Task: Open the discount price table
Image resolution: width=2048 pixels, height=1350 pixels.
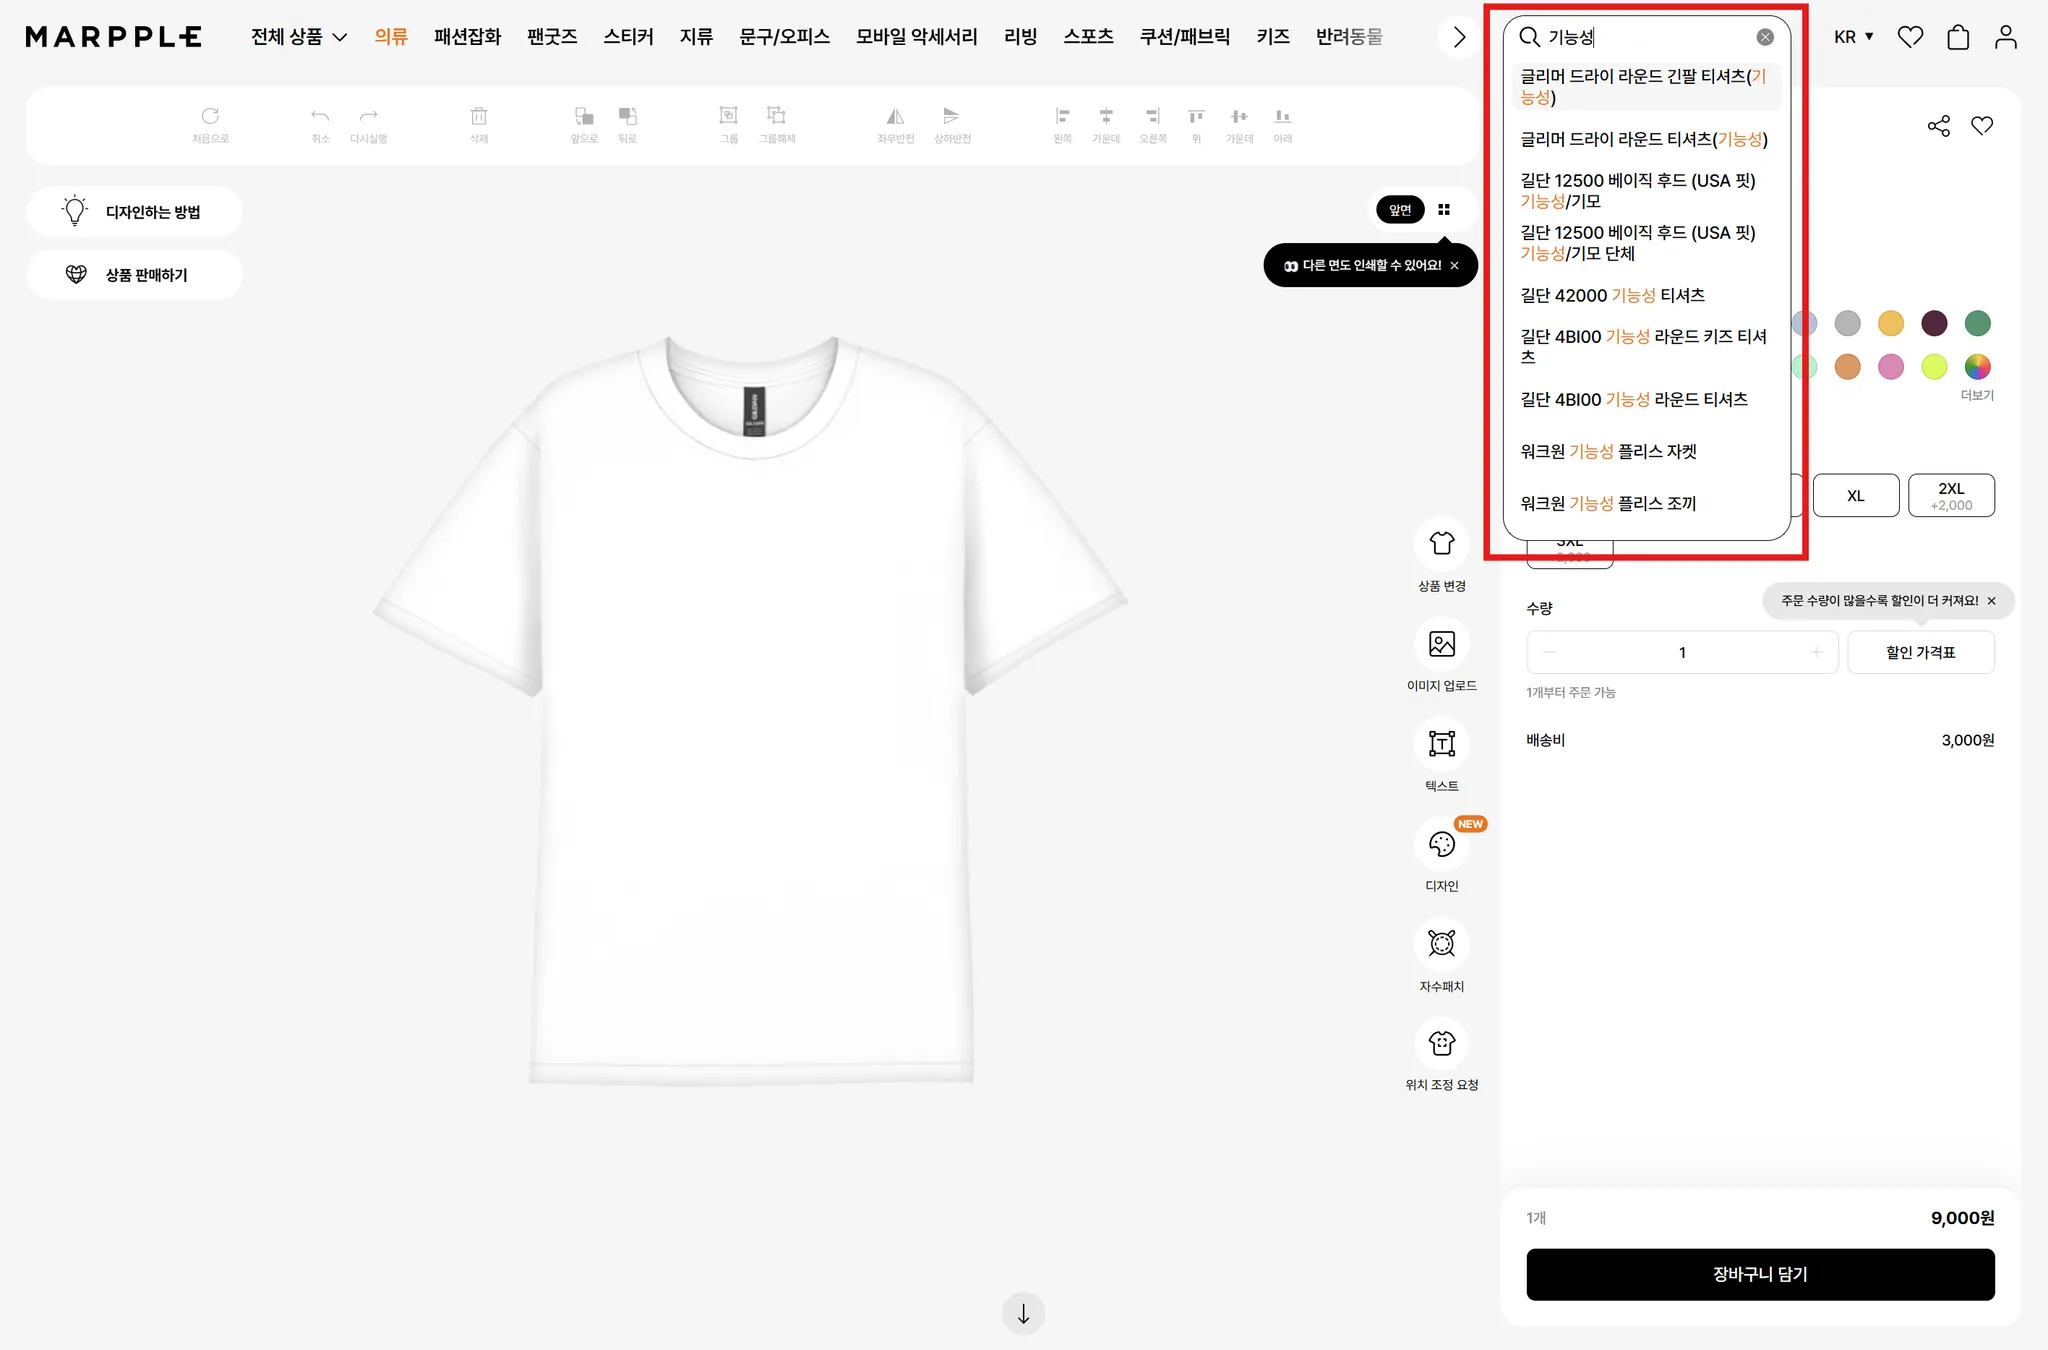Action: pos(1920,652)
